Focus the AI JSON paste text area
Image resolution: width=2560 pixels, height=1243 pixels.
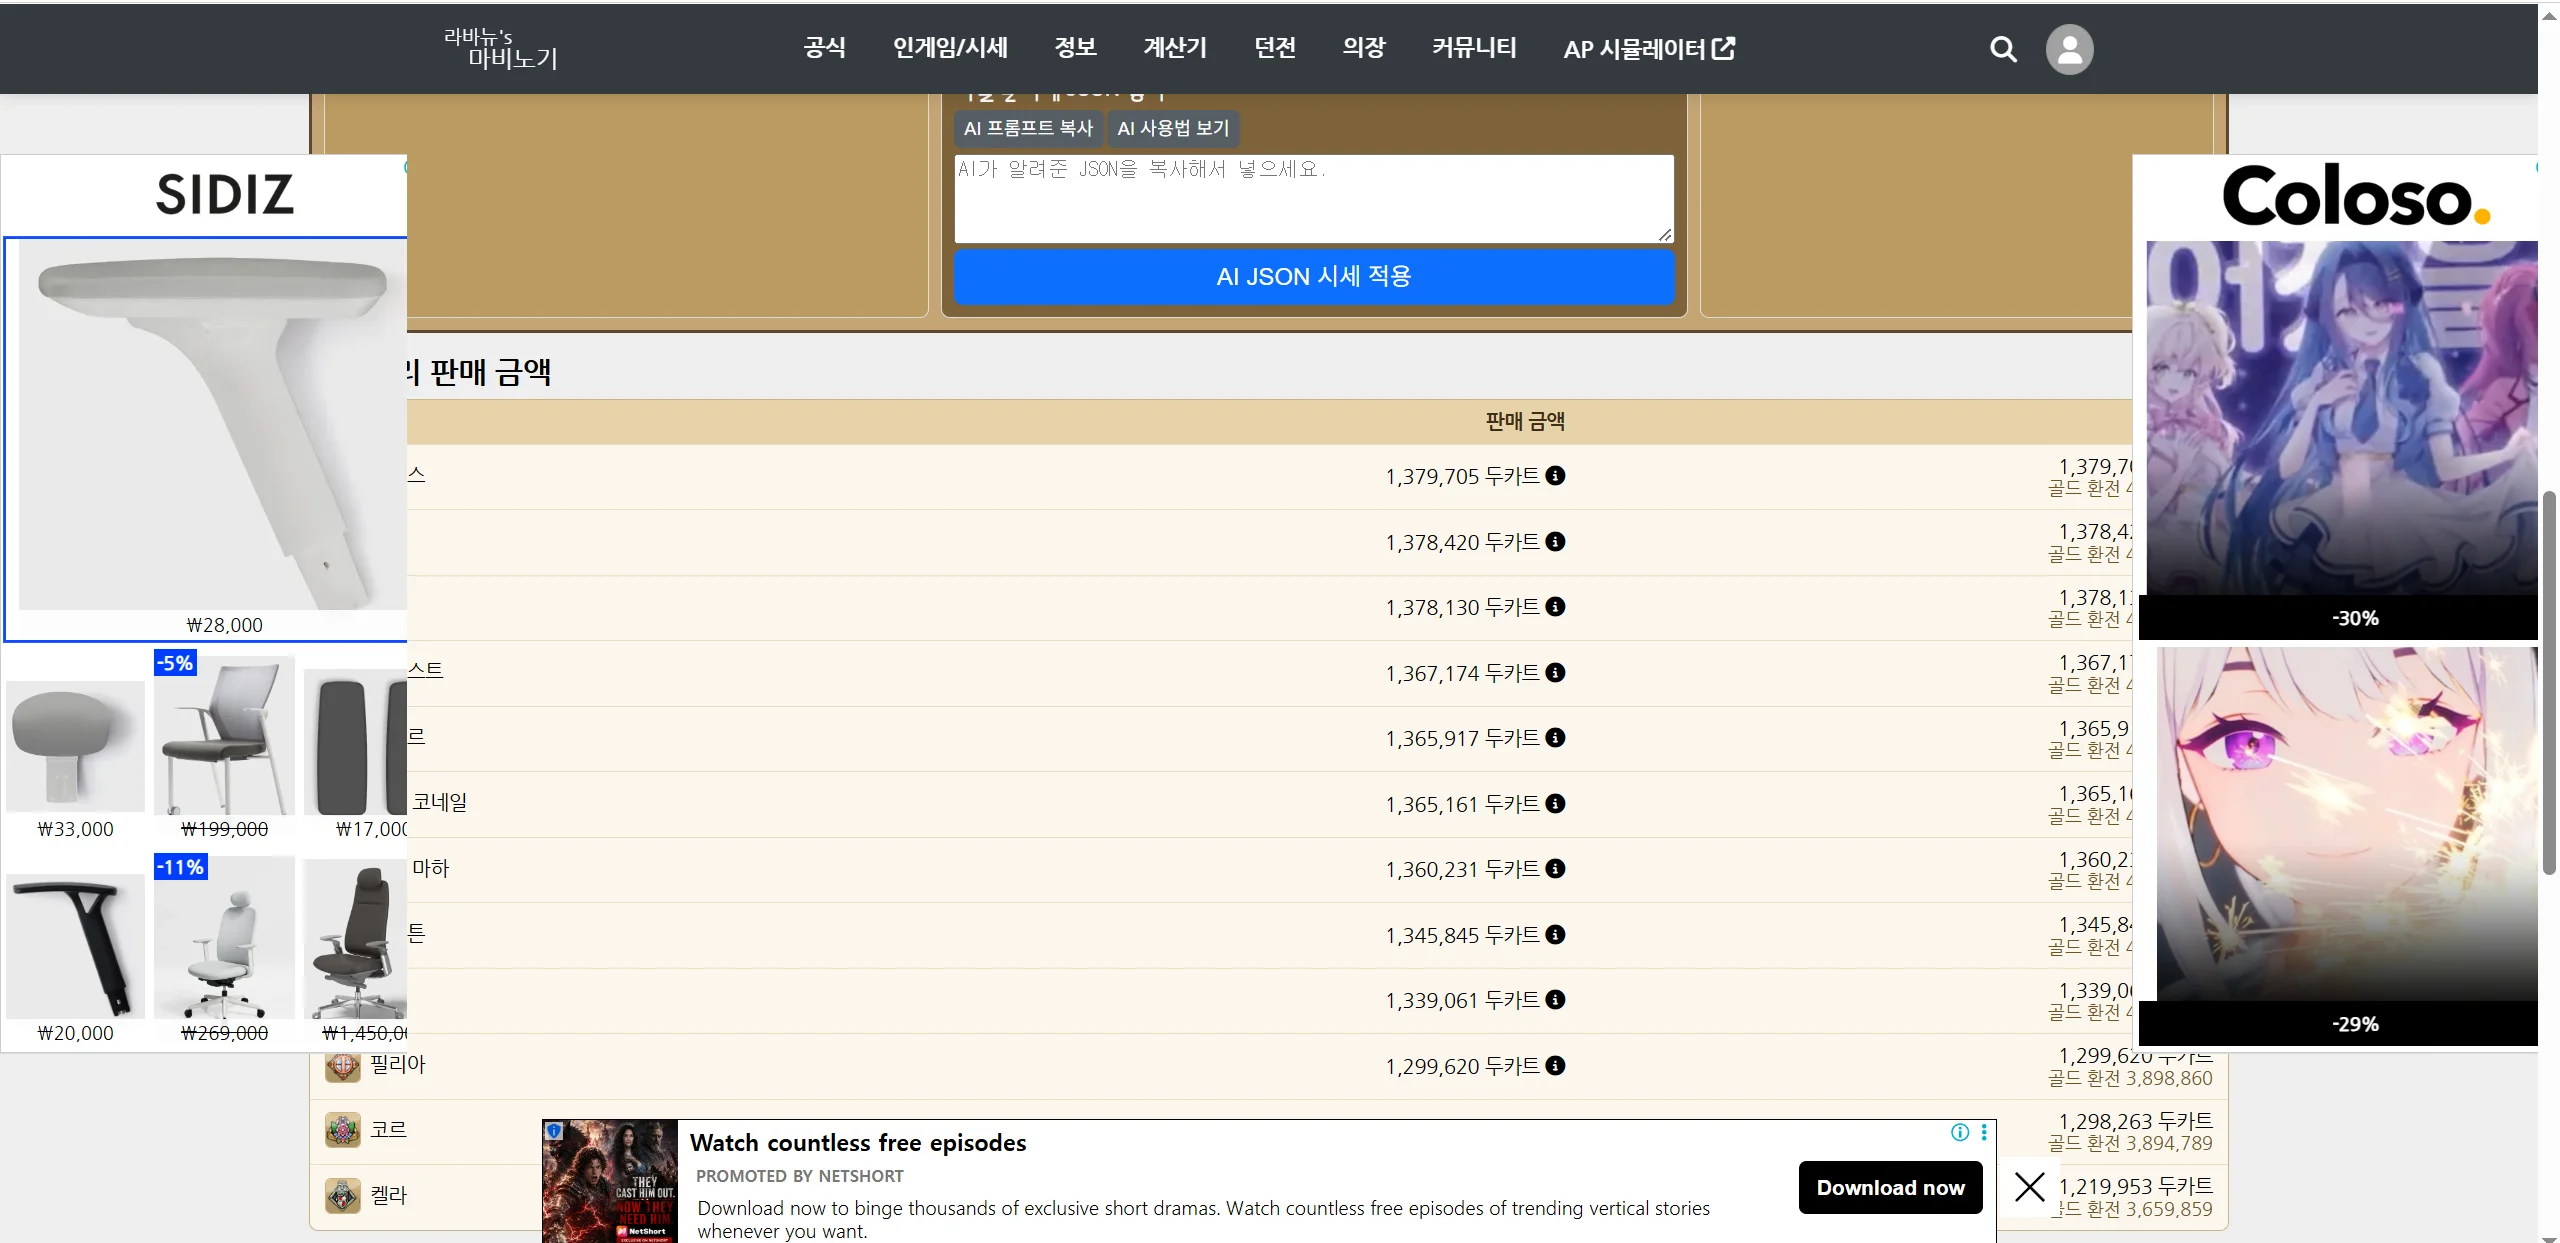point(1313,198)
